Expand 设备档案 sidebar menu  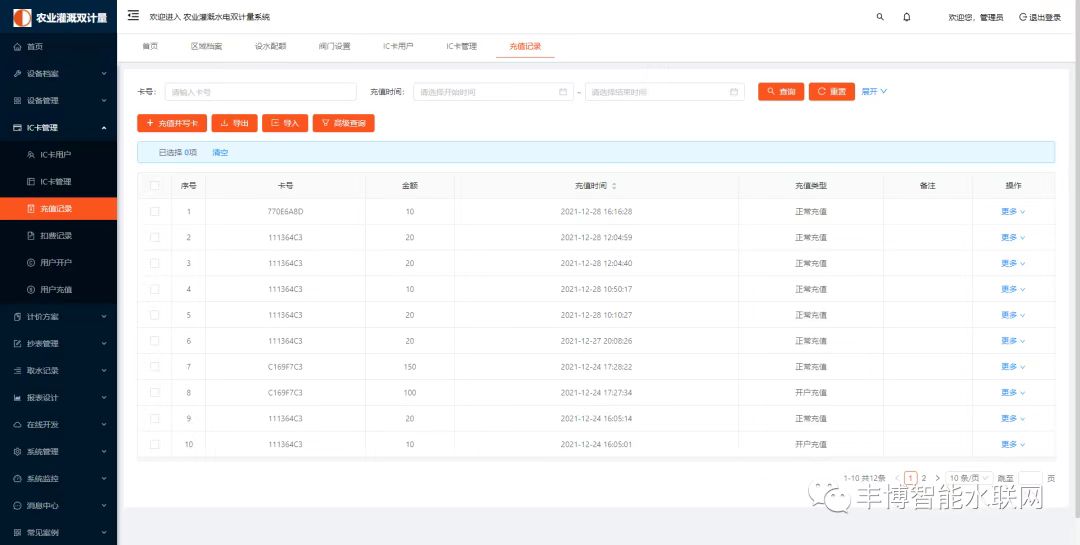[x=58, y=74]
